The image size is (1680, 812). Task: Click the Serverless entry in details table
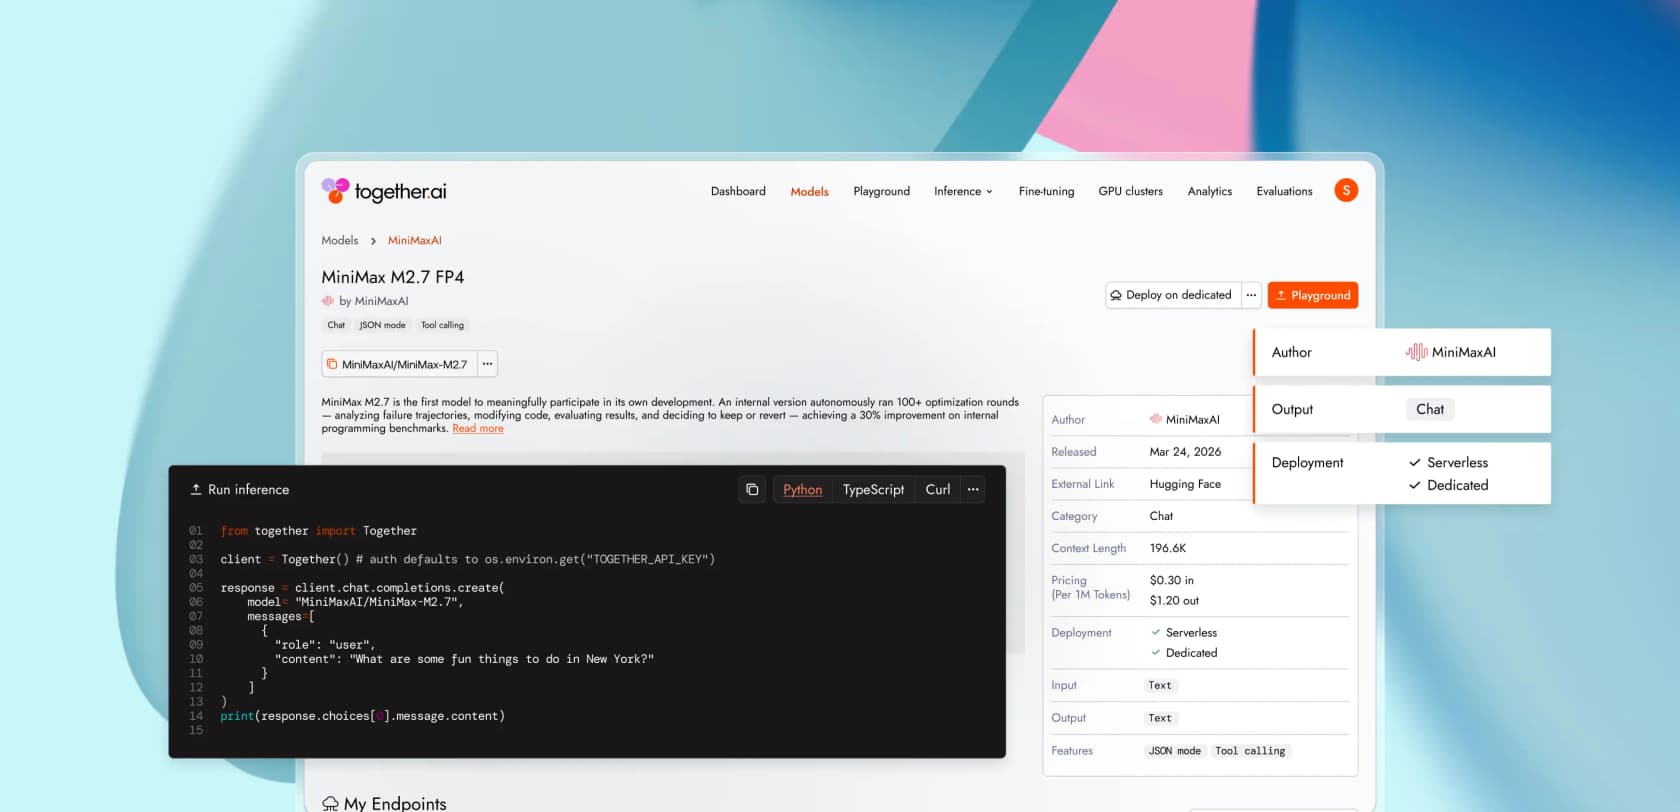tap(1184, 633)
